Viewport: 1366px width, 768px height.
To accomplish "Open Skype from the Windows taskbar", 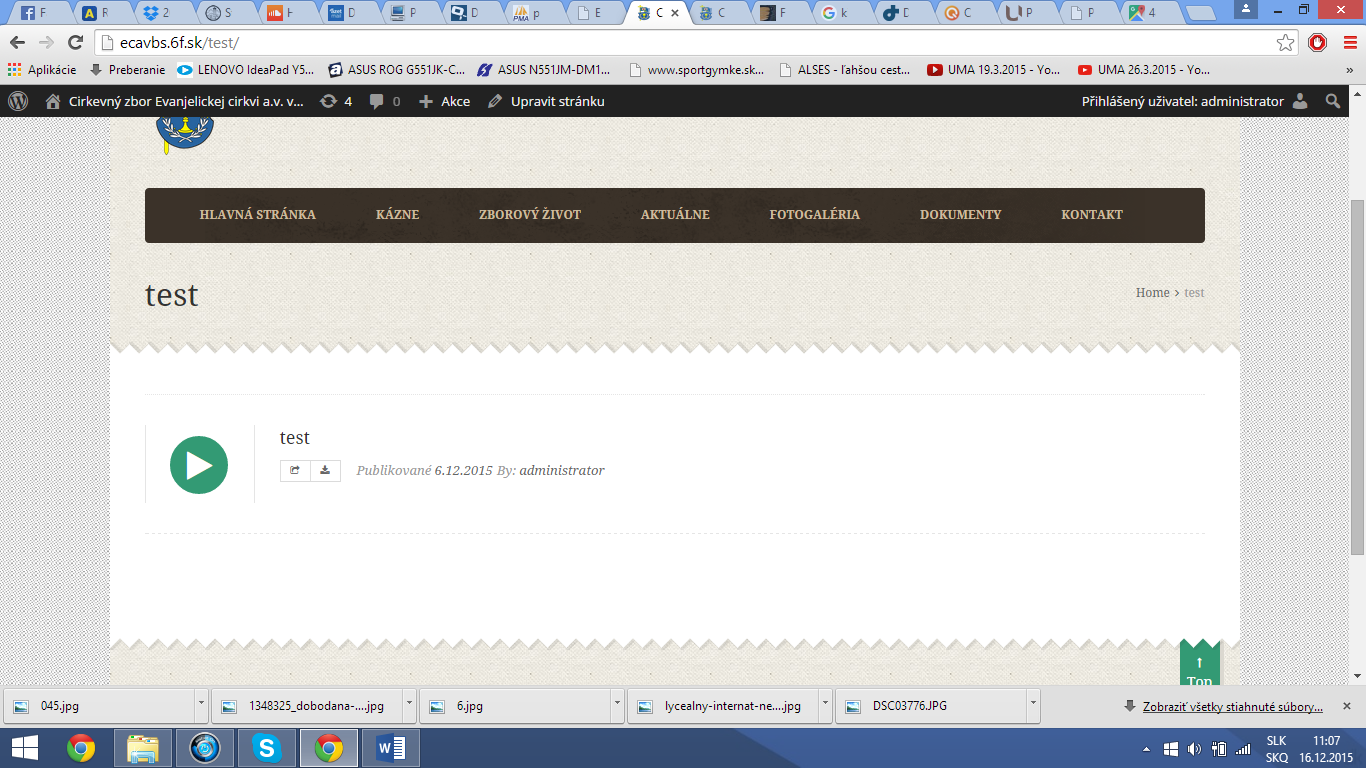I will 267,748.
